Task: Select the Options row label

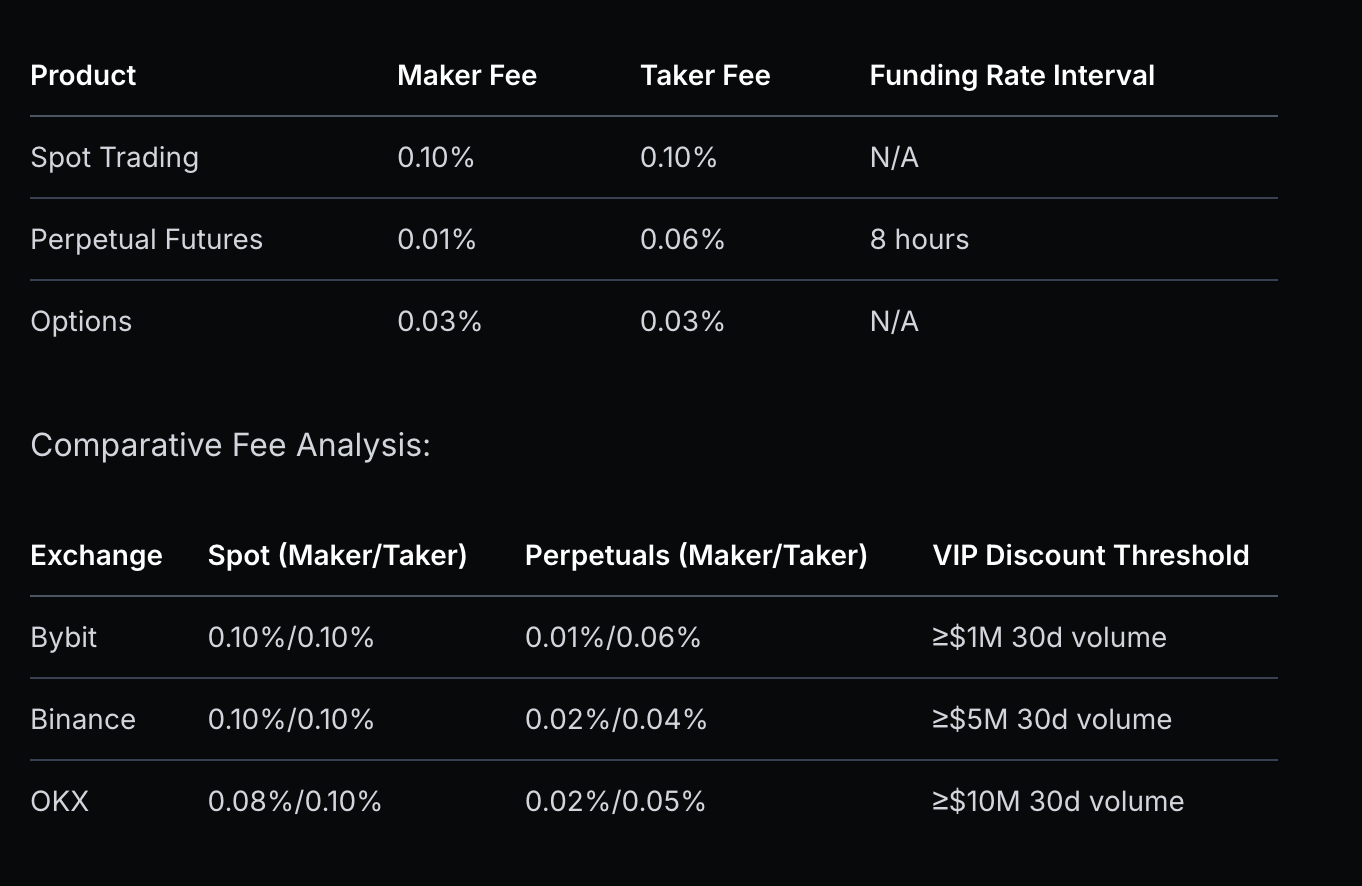Action: pyautogui.click(x=81, y=322)
